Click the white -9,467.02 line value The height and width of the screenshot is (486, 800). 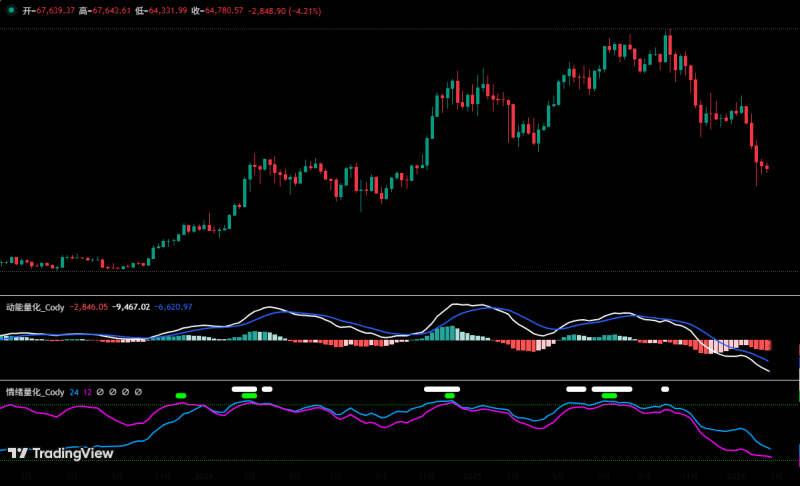131,307
